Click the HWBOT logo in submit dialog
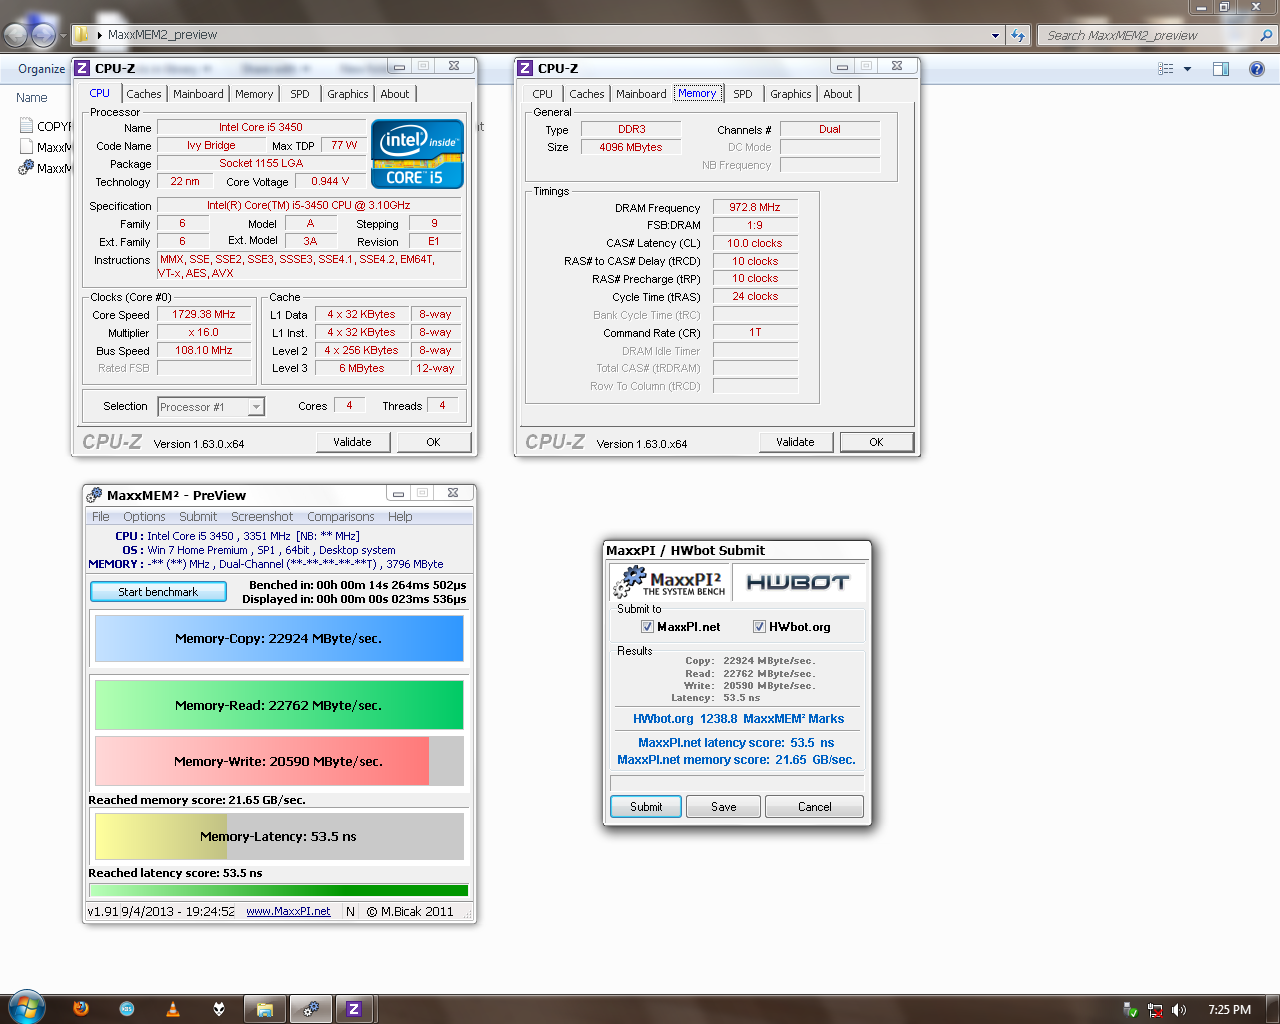 tap(797, 582)
